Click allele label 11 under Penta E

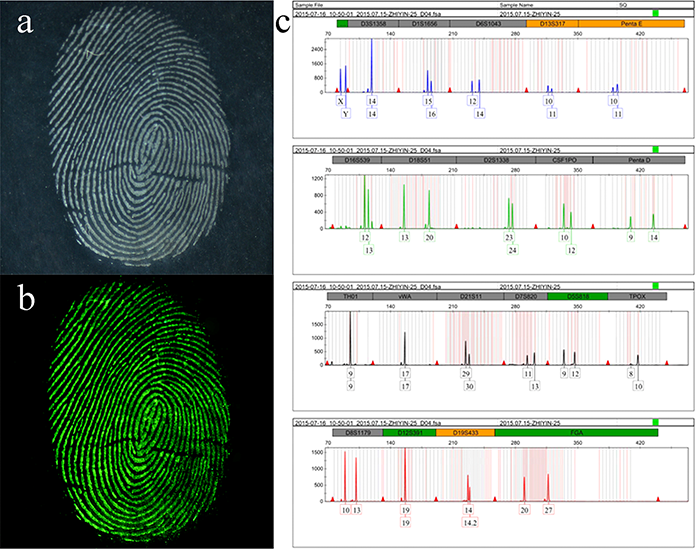617,114
